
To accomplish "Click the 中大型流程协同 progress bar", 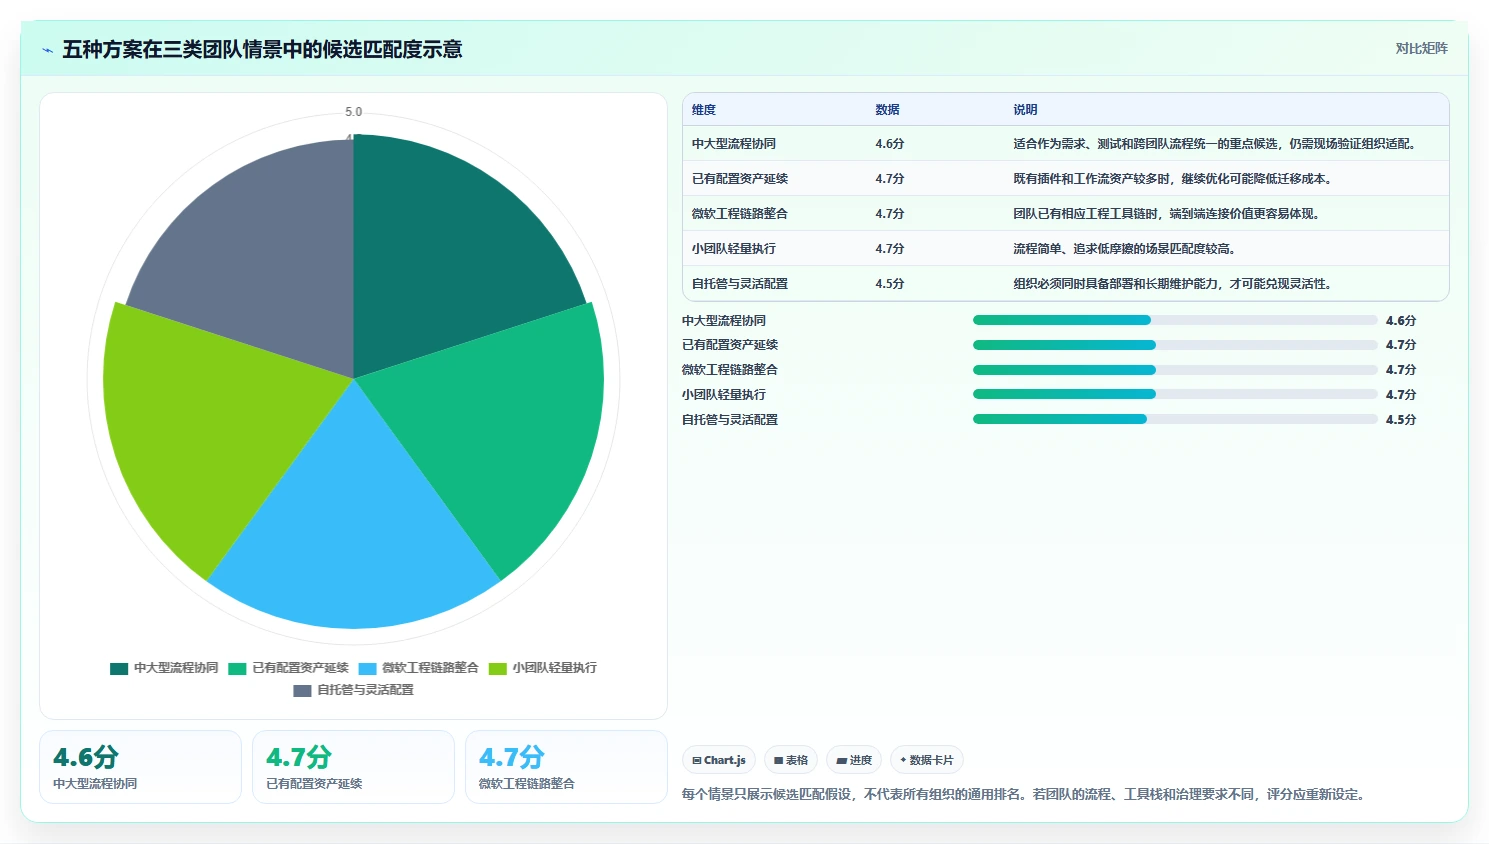I will 1175,320.
